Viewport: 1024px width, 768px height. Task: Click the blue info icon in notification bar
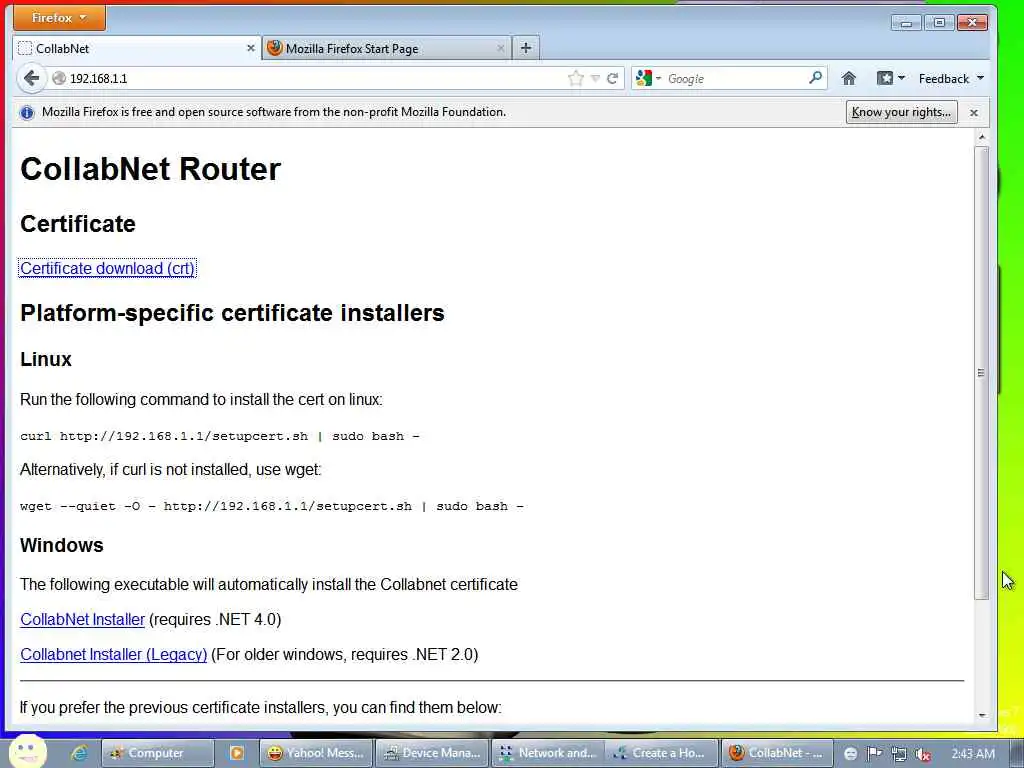(x=27, y=112)
